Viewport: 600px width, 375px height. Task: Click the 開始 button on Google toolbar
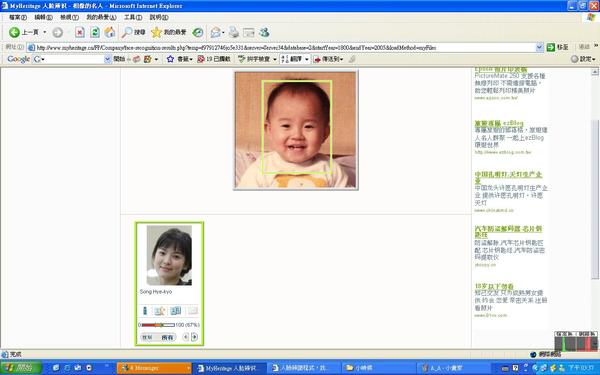[x=119, y=59]
